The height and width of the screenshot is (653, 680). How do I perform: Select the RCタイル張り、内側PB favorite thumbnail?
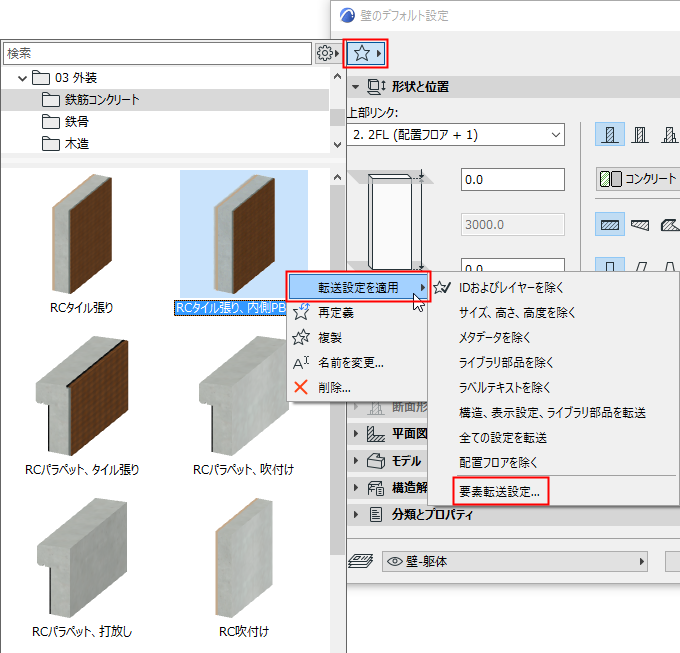pos(244,234)
